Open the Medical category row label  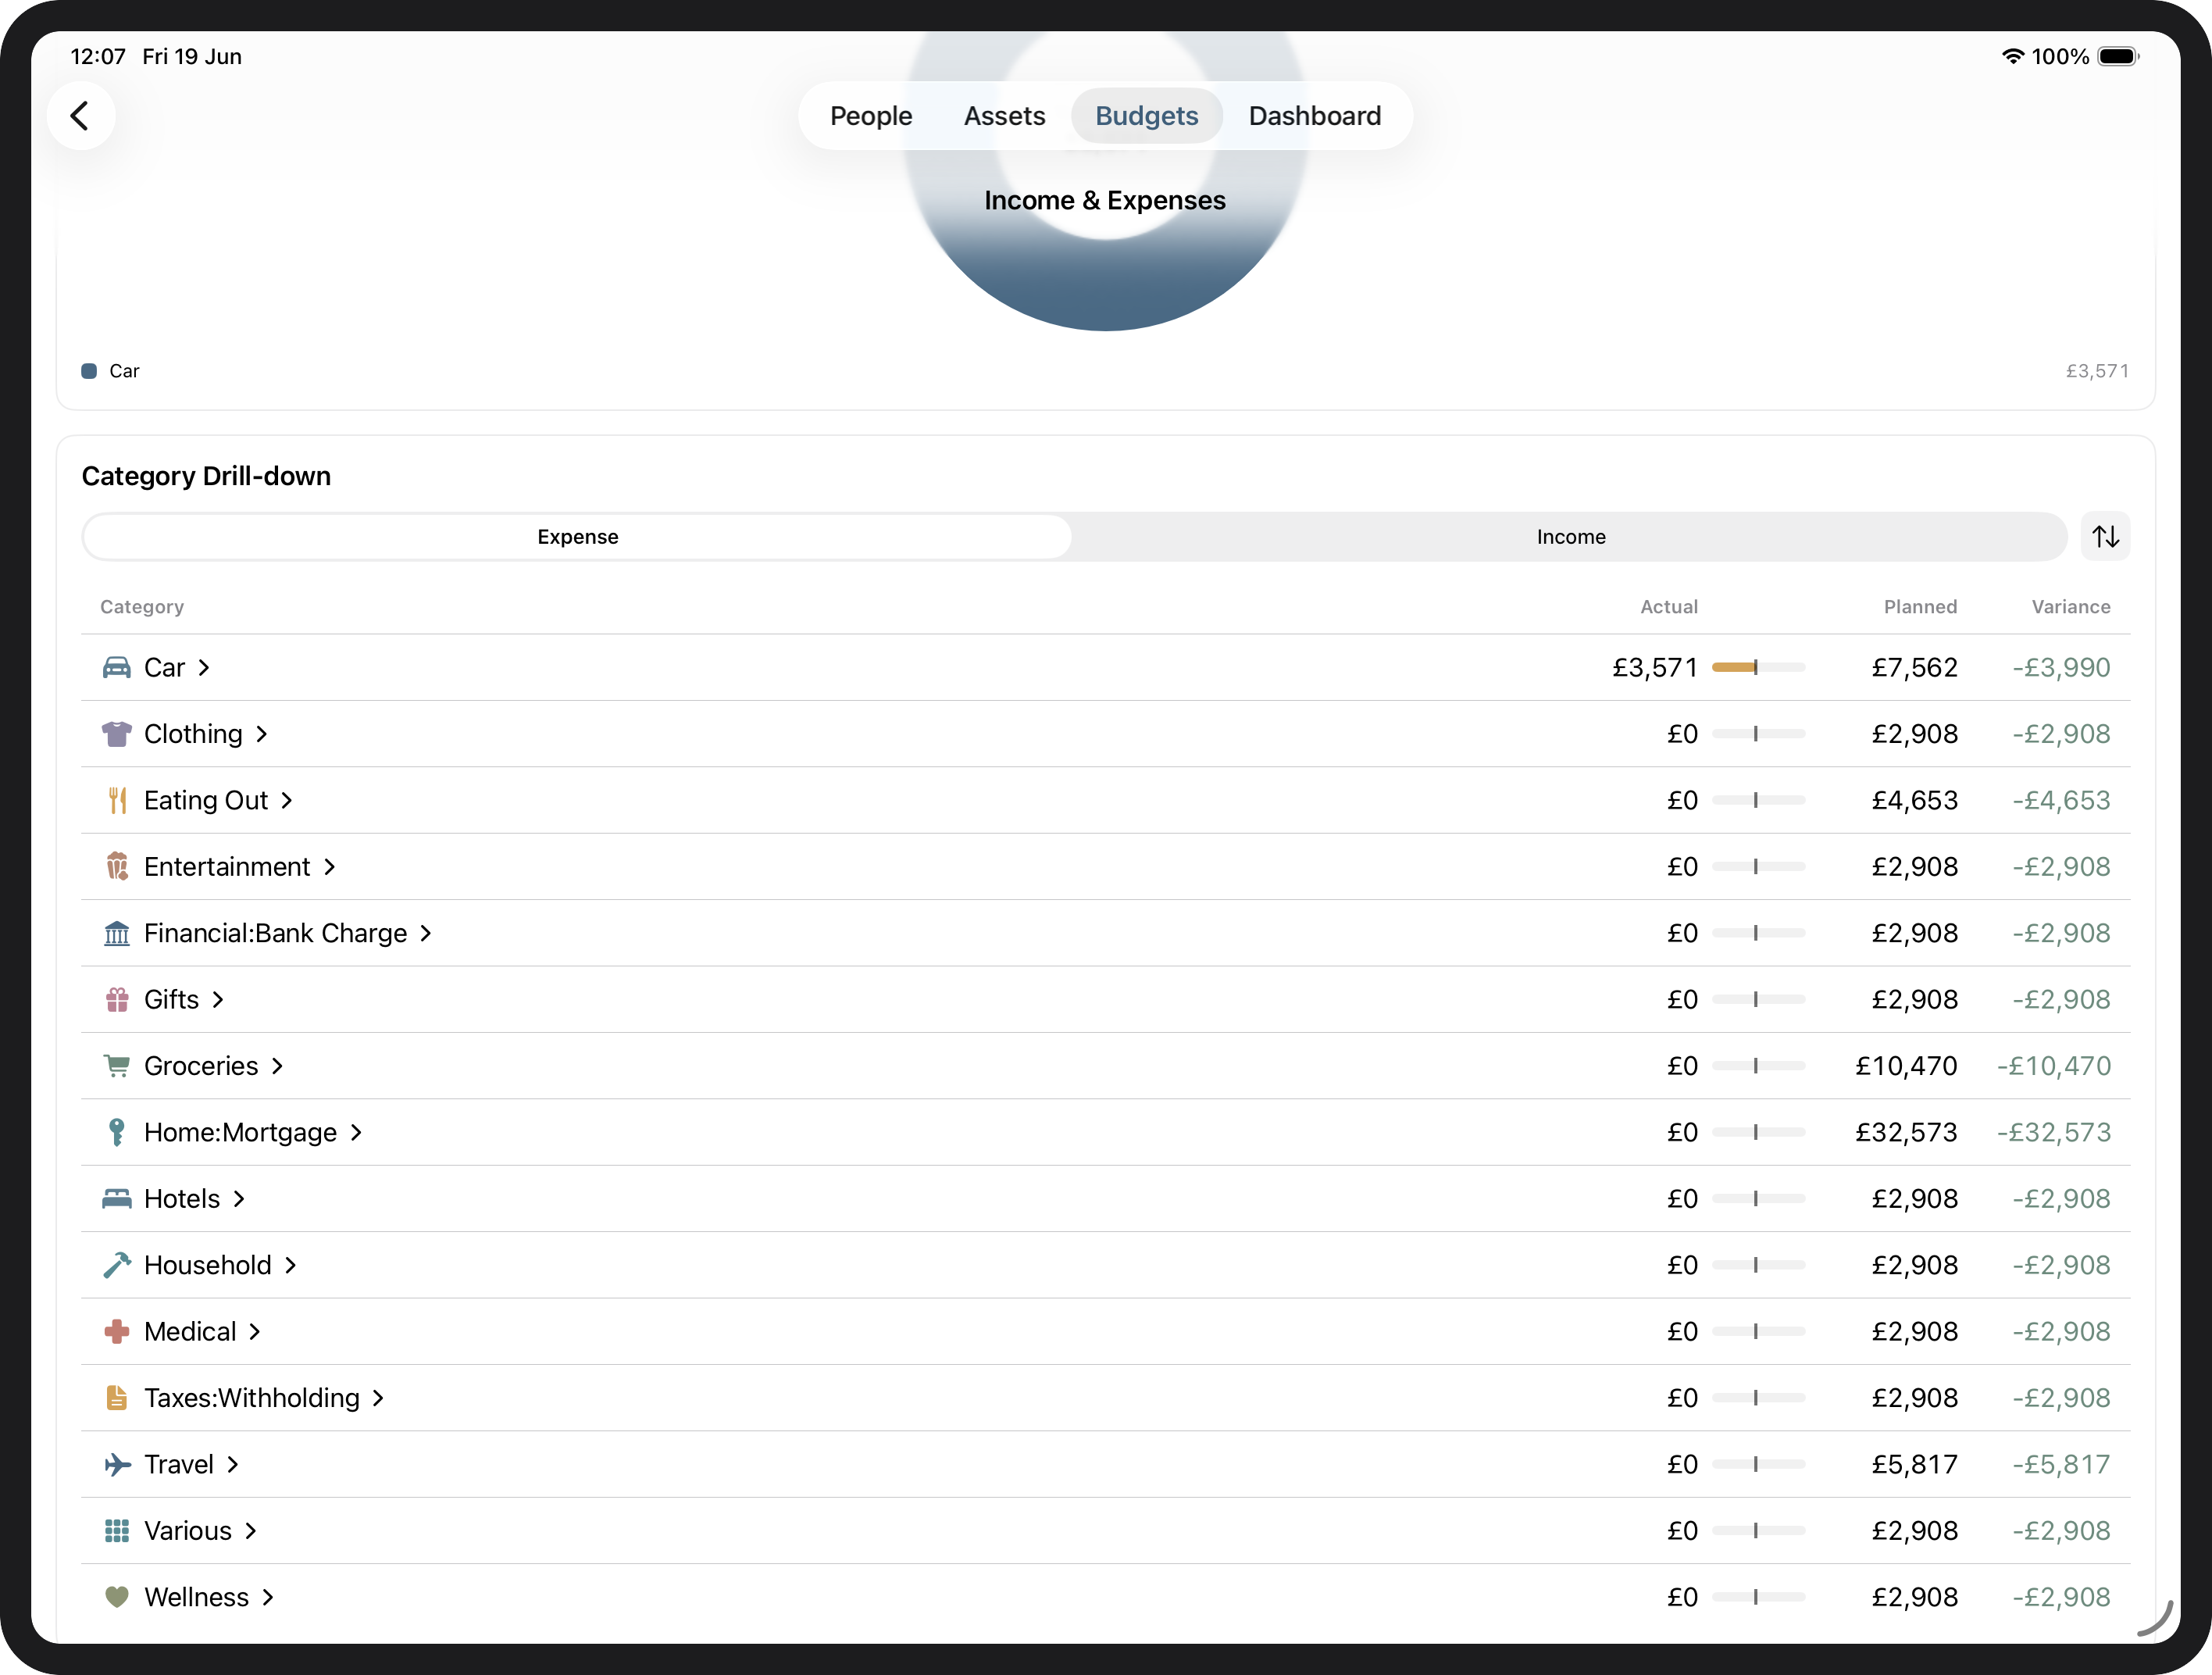click(x=190, y=1332)
